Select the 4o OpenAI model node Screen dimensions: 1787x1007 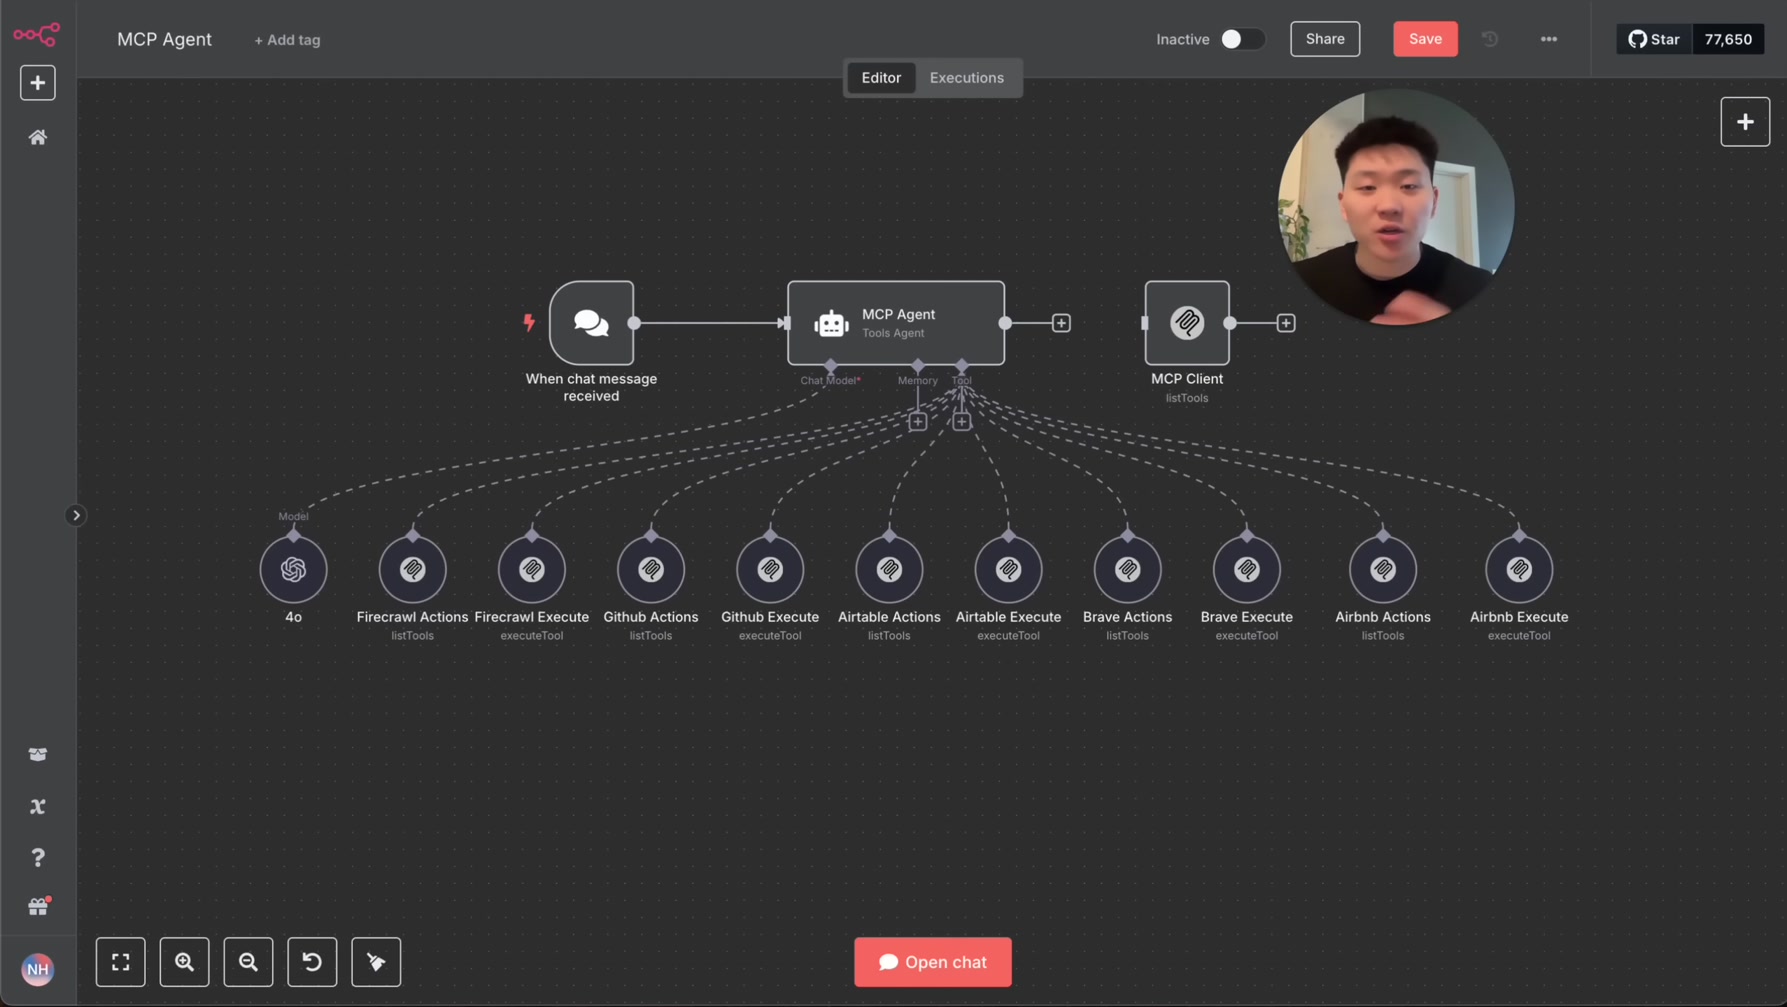point(293,569)
